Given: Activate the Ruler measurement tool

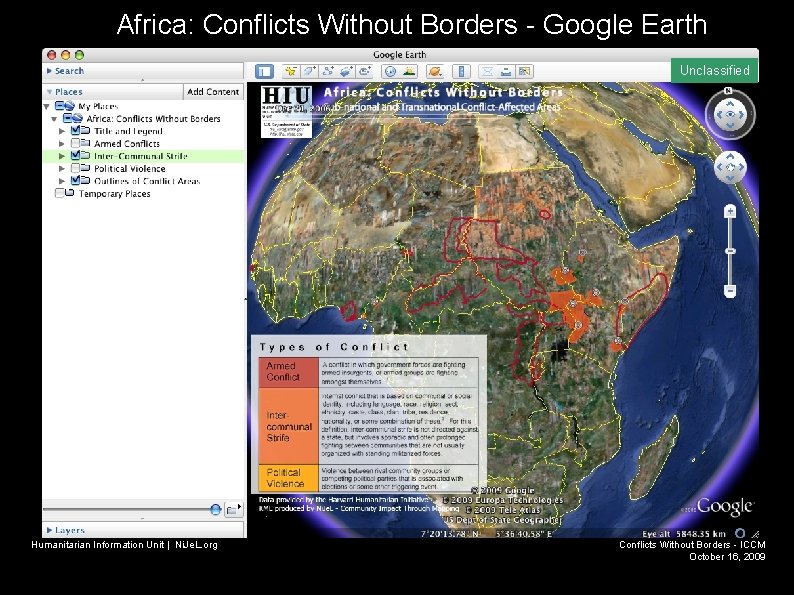Looking at the screenshot, I should [461, 71].
